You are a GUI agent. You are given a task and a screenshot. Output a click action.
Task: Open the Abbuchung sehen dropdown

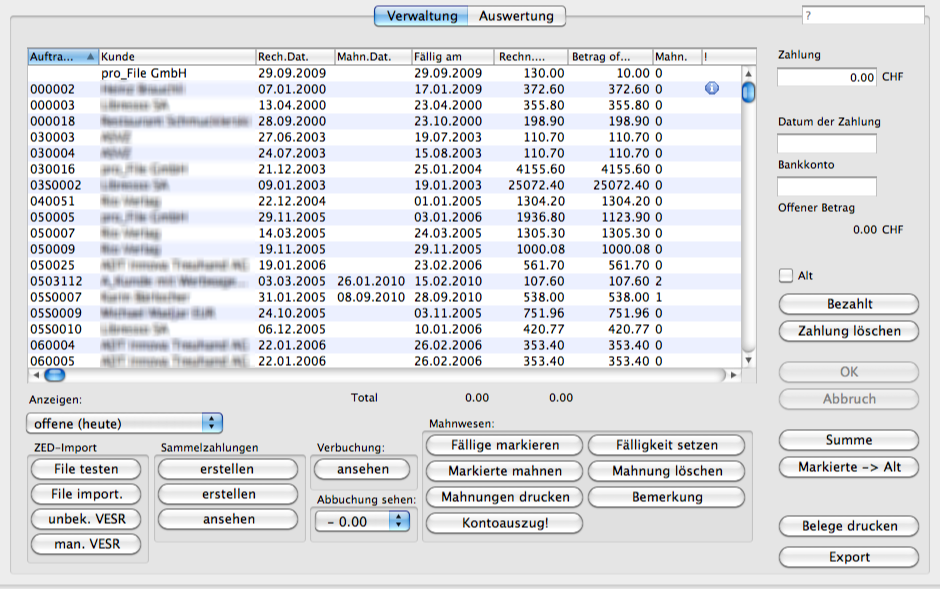click(x=362, y=520)
